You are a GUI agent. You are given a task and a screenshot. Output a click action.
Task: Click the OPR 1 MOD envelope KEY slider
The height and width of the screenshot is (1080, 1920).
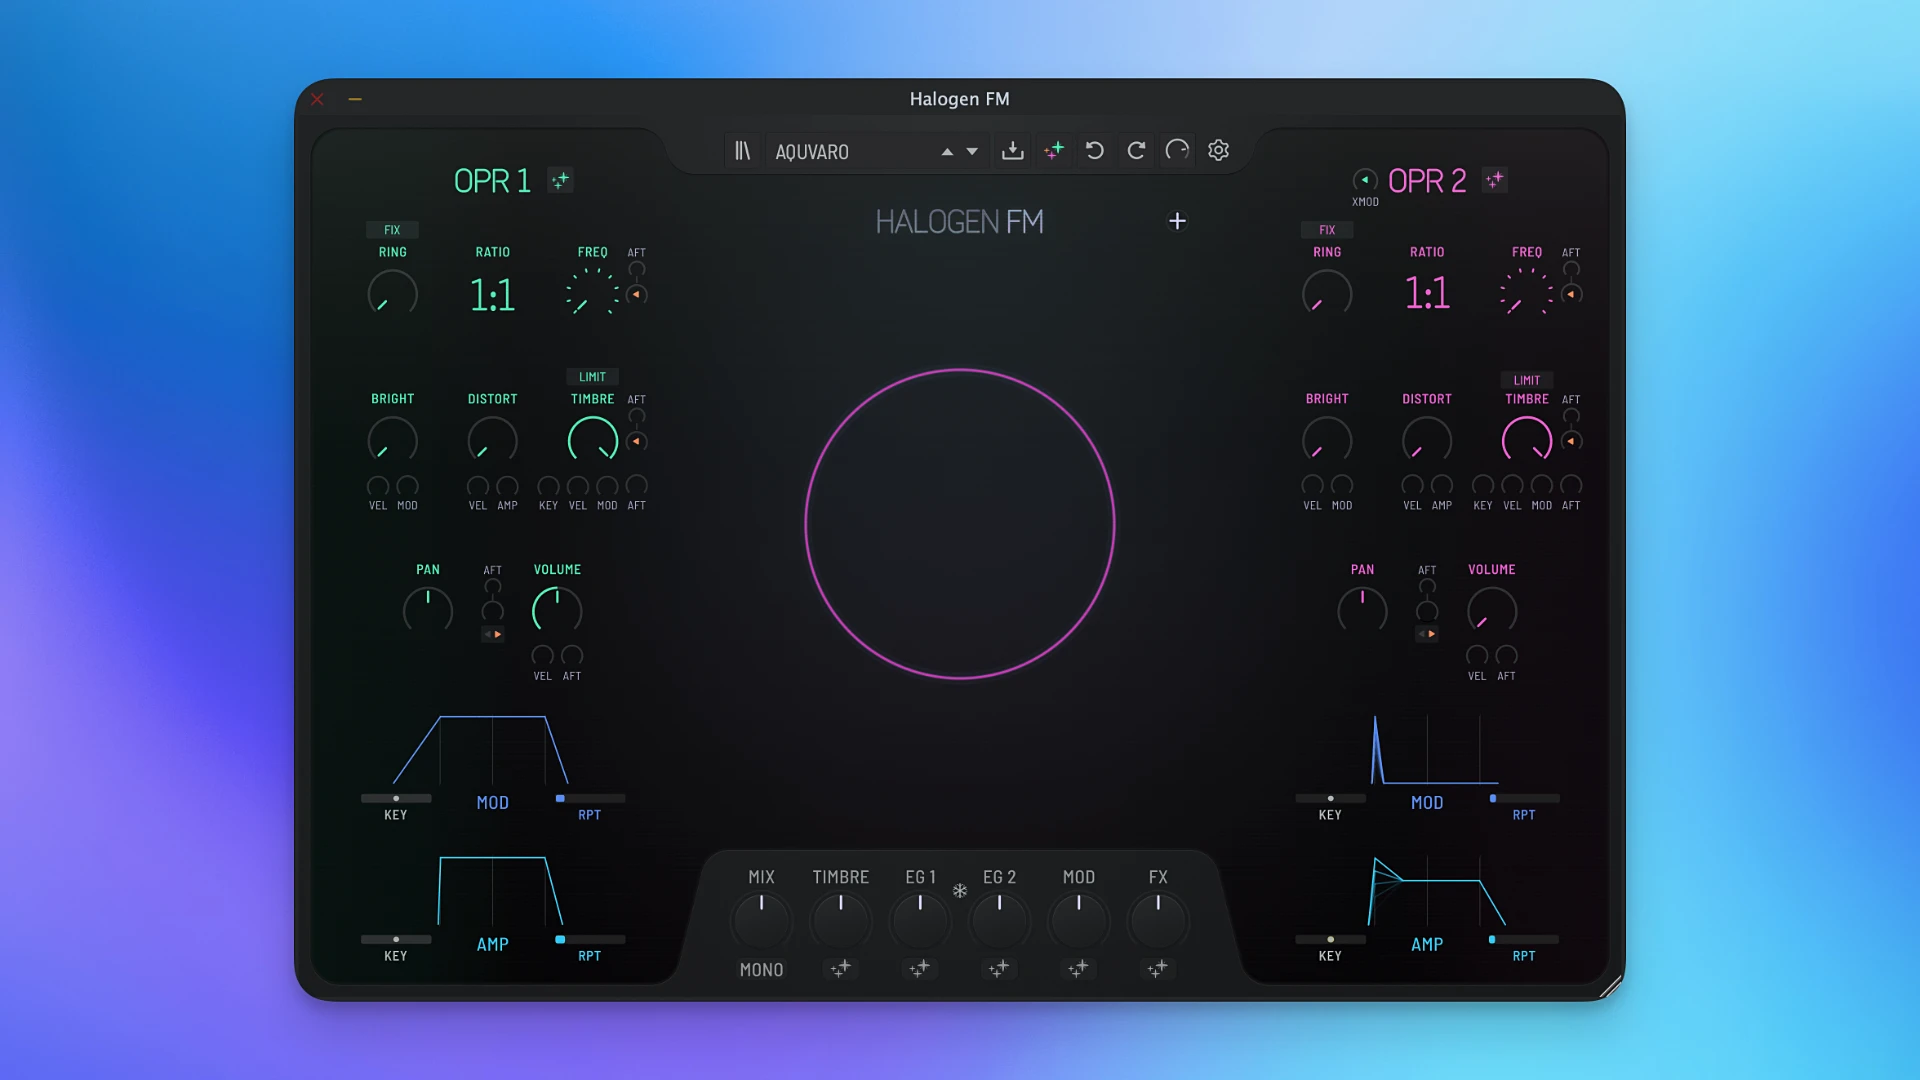pyautogui.click(x=396, y=799)
